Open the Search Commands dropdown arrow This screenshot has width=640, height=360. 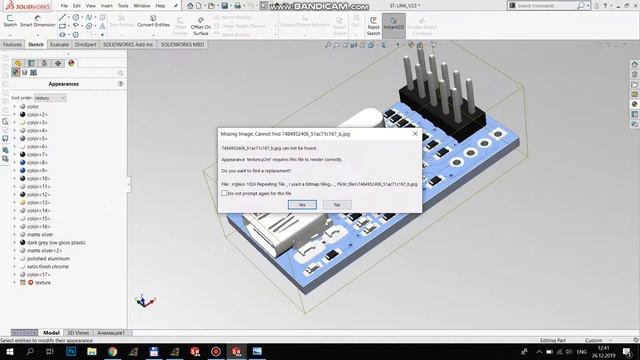pos(588,6)
